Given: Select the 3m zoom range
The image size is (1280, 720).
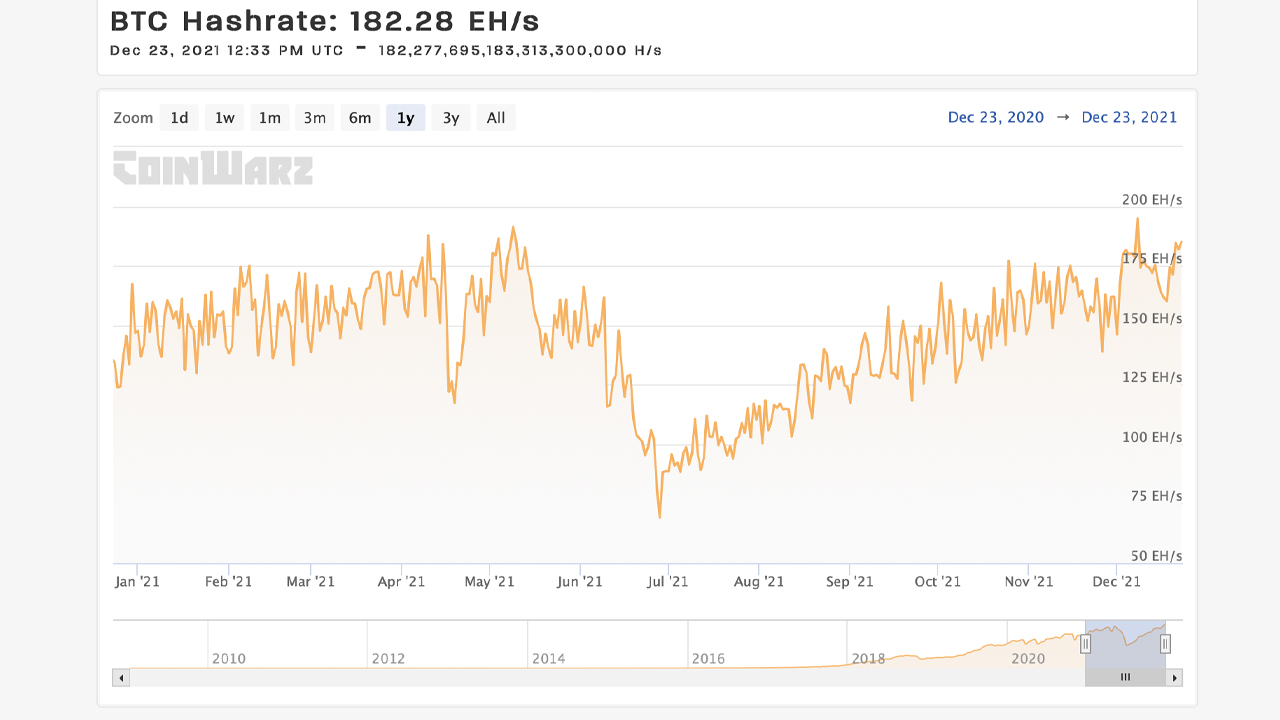Looking at the screenshot, I should pyautogui.click(x=315, y=118).
